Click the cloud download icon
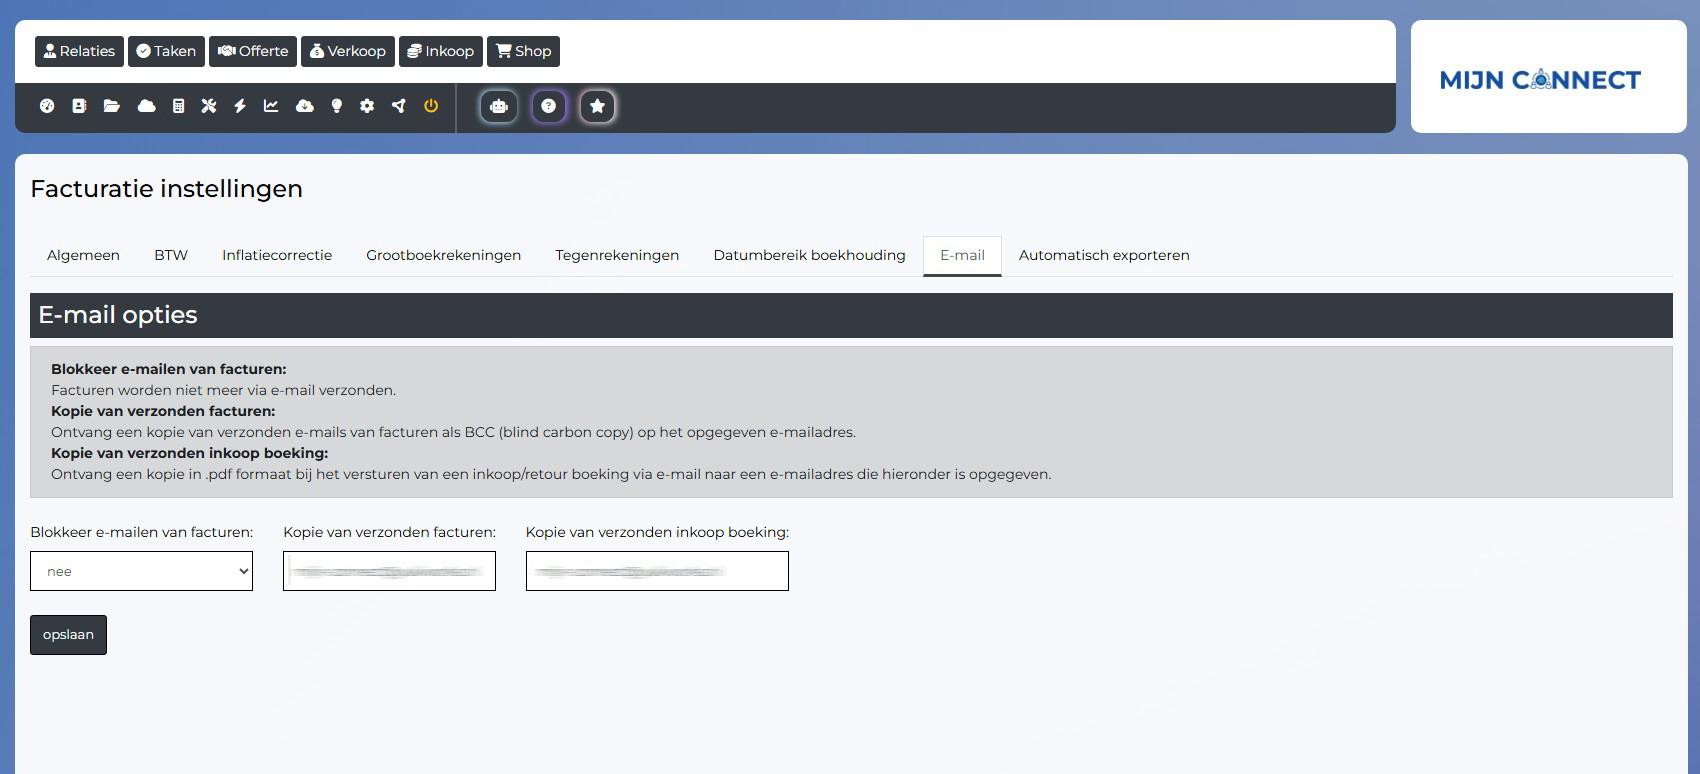The image size is (1700, 774). pyautogui.click(x=305, y=106)
